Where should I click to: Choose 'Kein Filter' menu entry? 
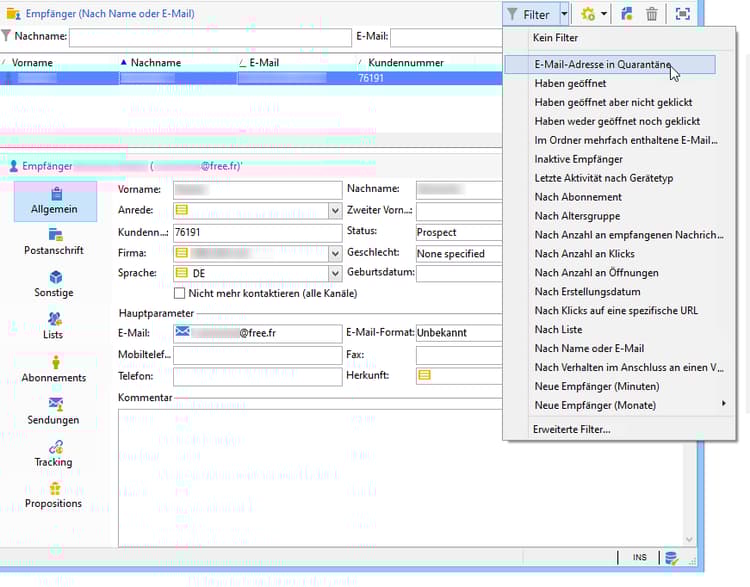555,37
